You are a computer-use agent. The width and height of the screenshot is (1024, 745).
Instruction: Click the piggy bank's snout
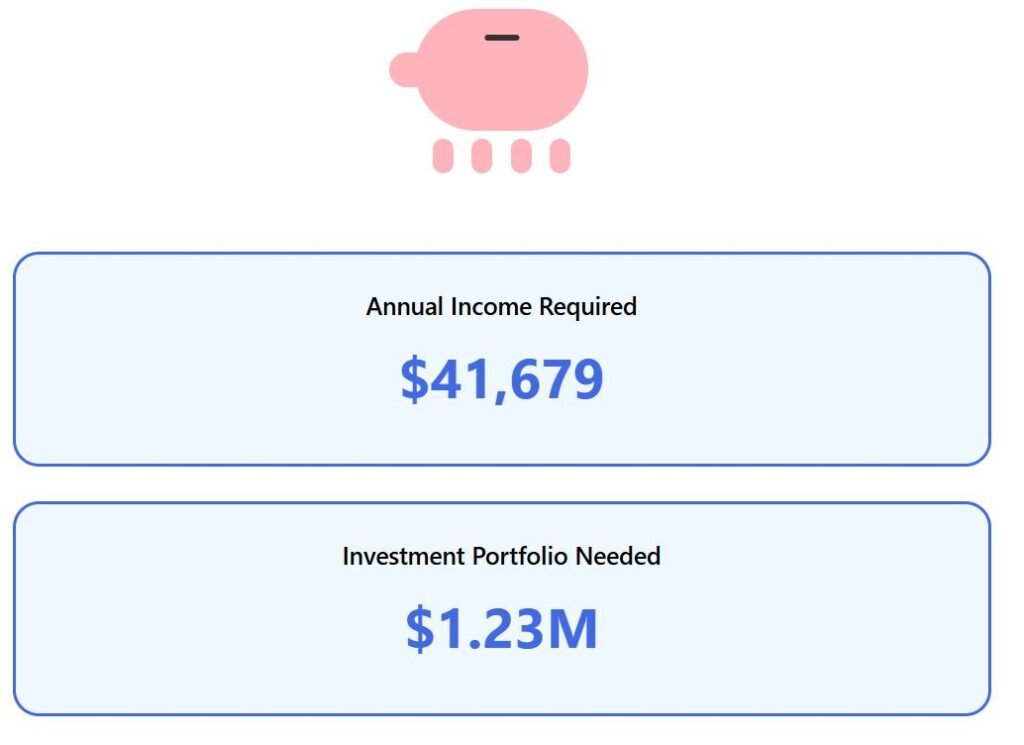point(404,68)
